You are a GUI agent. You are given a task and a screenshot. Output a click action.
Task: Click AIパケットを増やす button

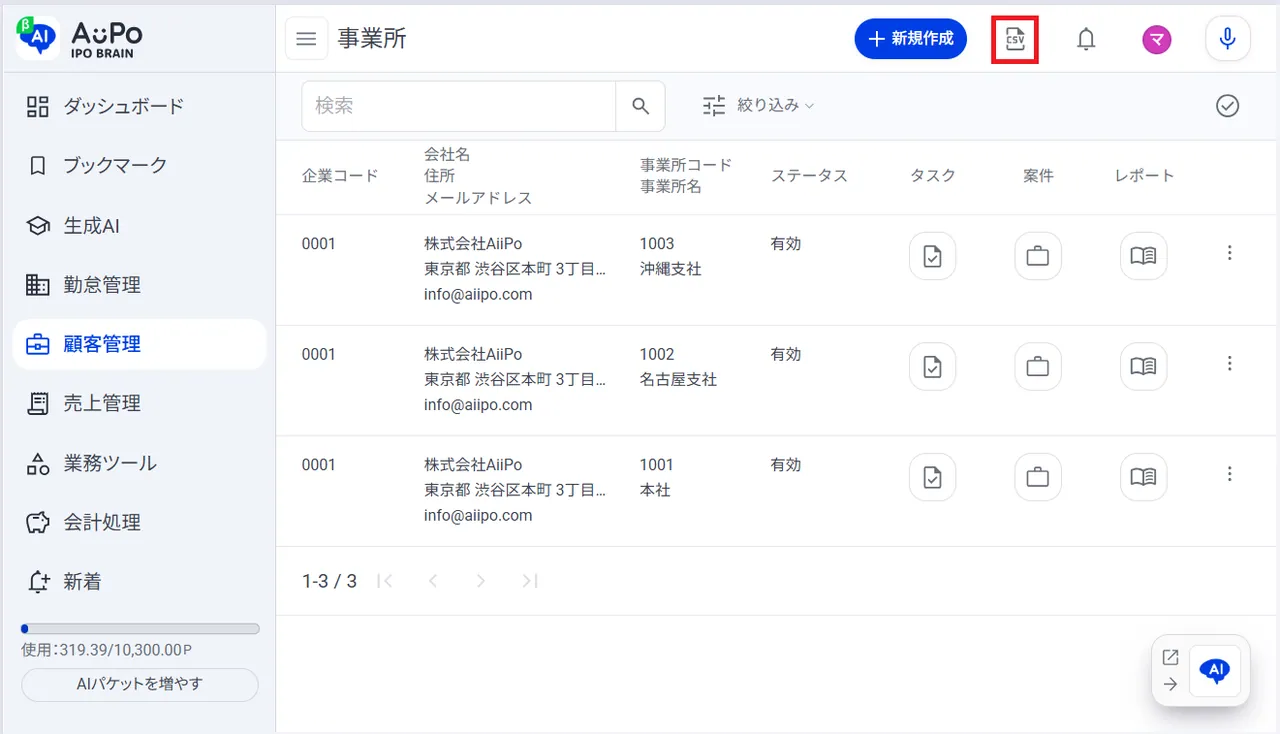[x=140, y=685]
